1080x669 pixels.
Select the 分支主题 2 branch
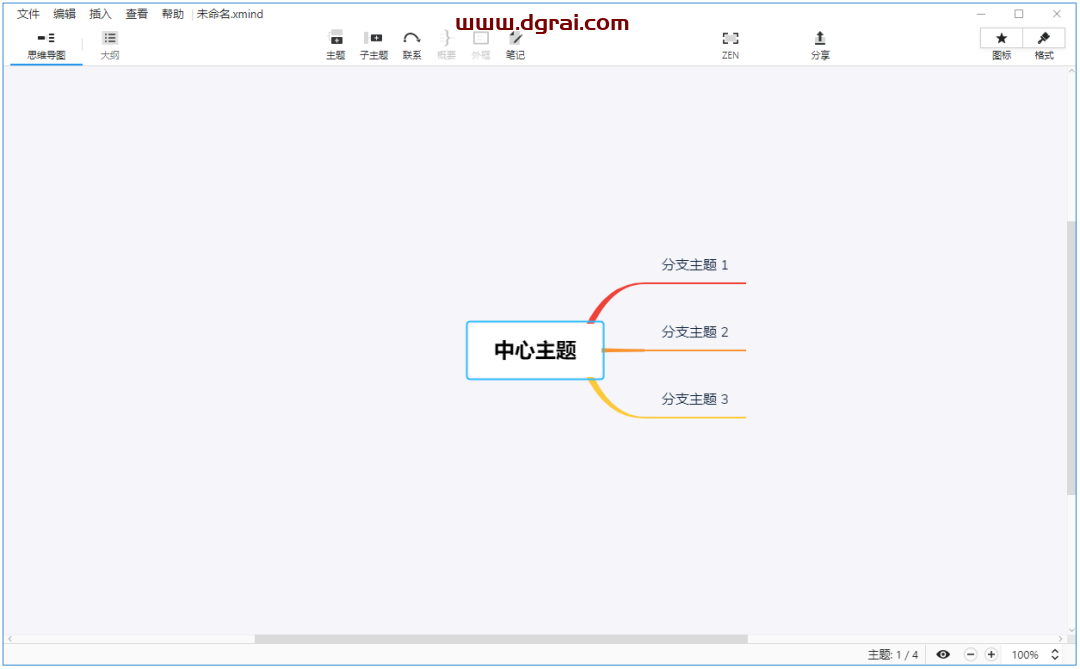click(694, 332)
